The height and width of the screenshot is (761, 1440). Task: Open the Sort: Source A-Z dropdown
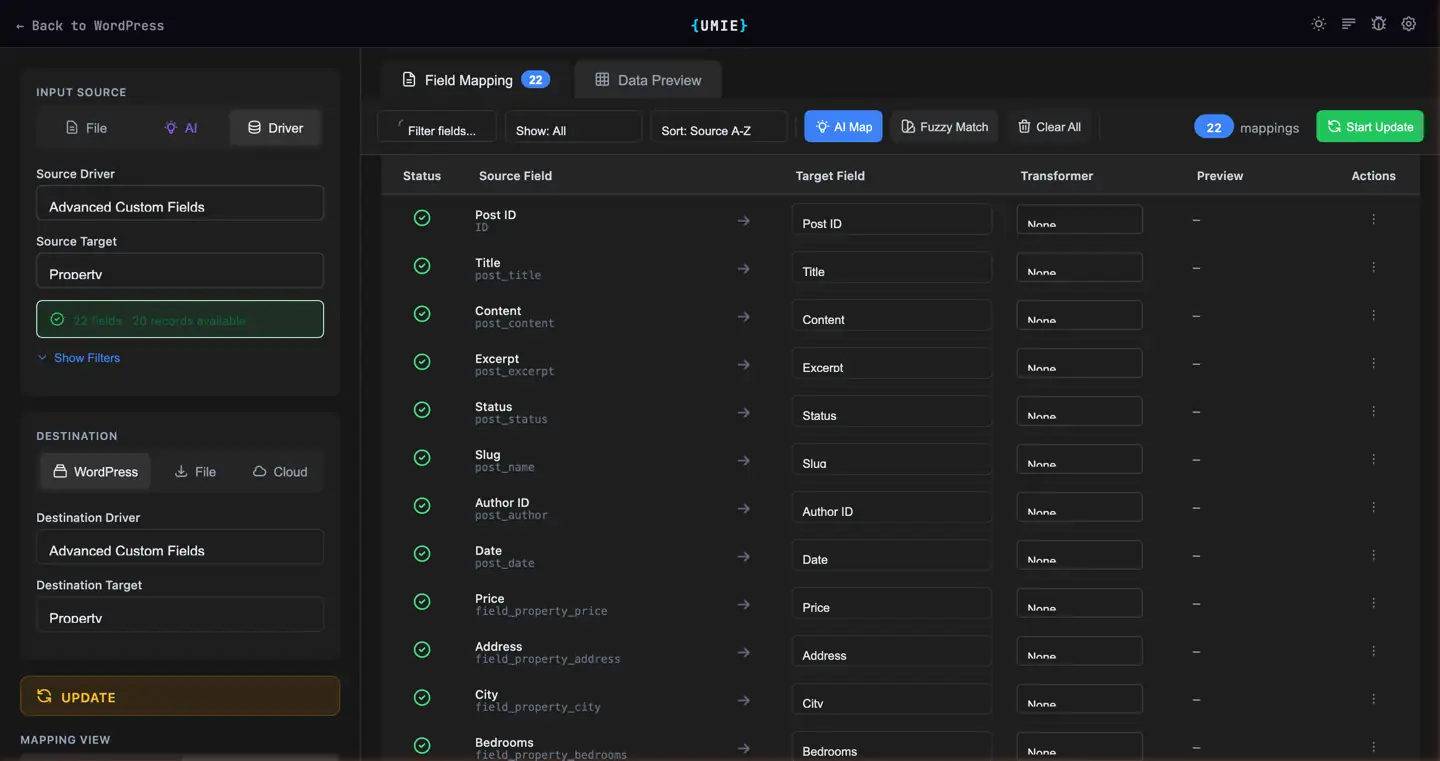(x=719, y=127)
